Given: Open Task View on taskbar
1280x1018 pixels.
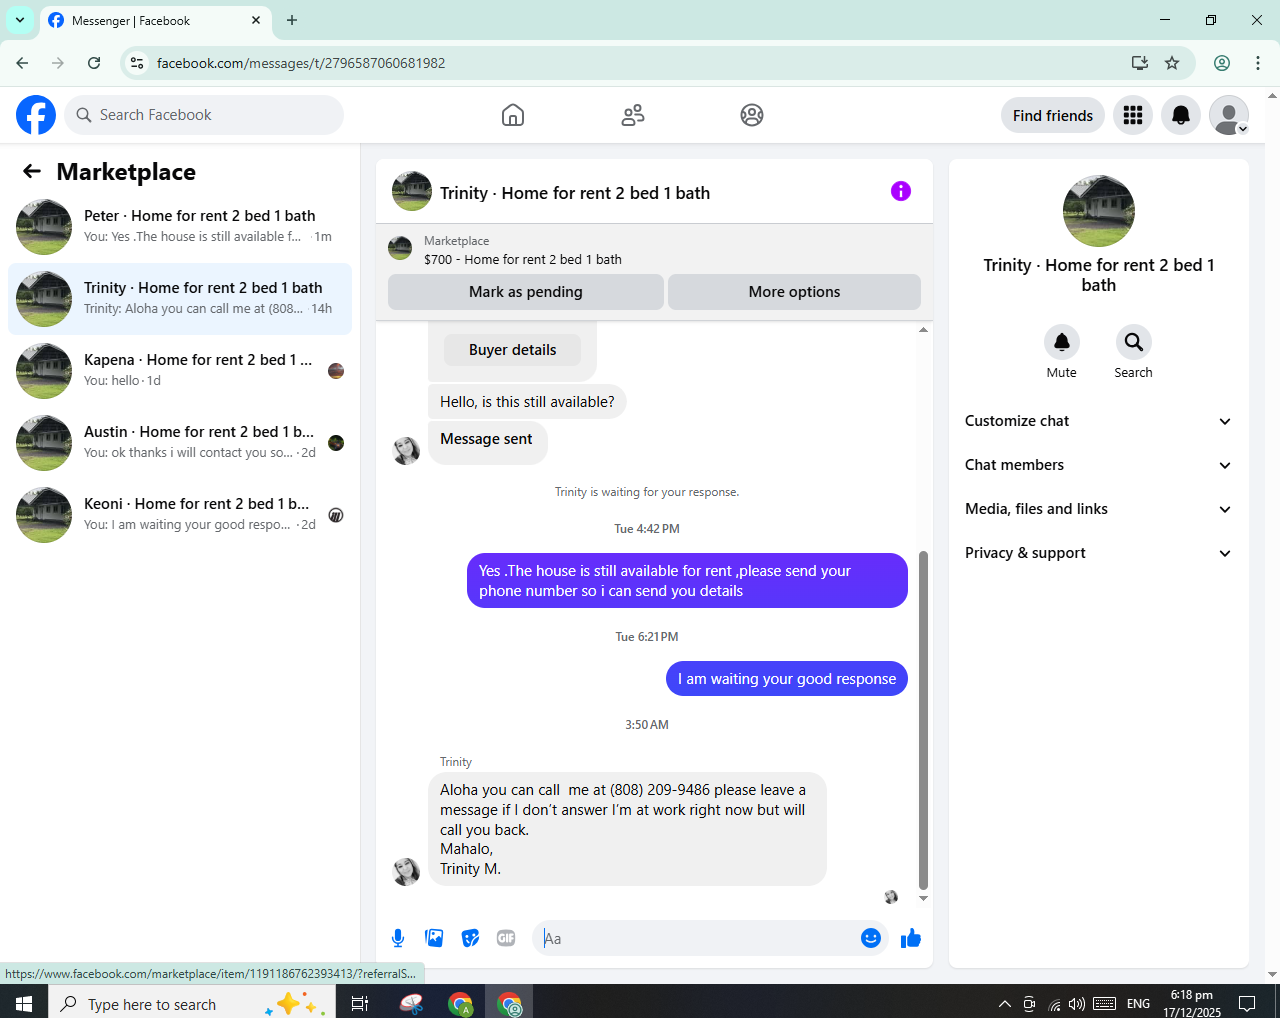Looking at the screenshot, I should 360,1003.
